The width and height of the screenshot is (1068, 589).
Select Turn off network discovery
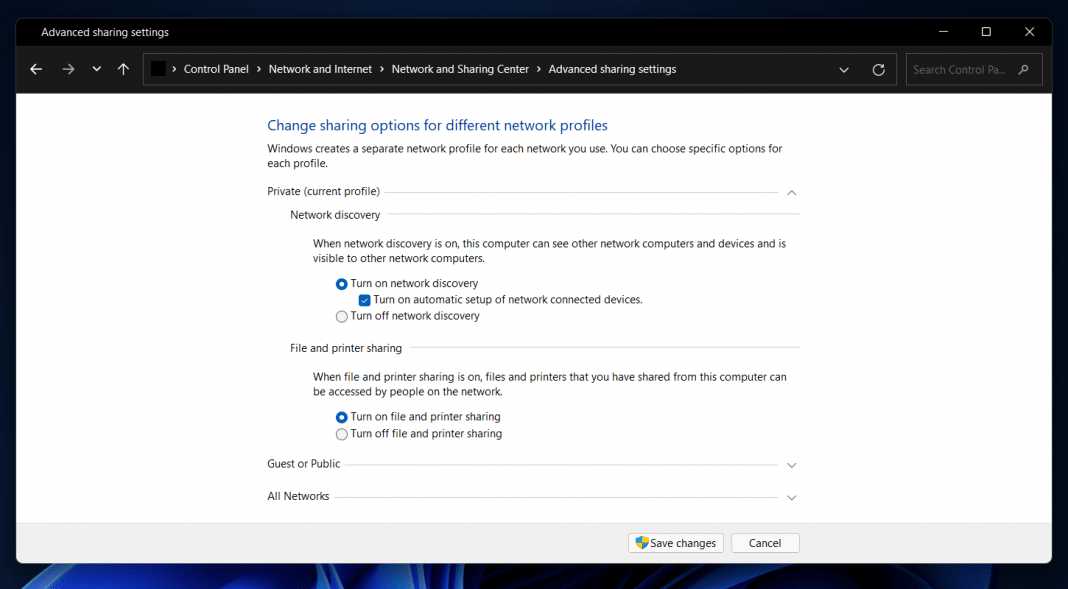pyautogui.click(x=341, y=316)
